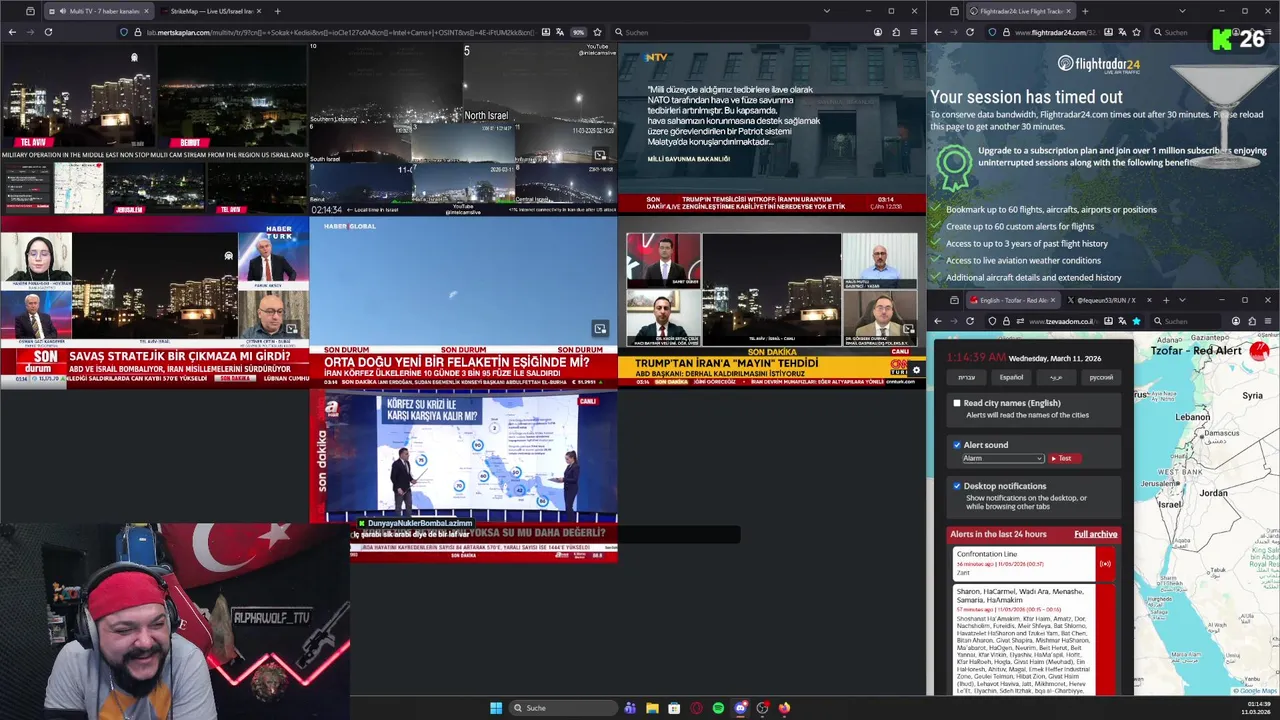Click the taskbar Suche search box
Image resolution: width=1280 pixels, height=720 pixels.
pyautogui.click(x=562, y=708)
